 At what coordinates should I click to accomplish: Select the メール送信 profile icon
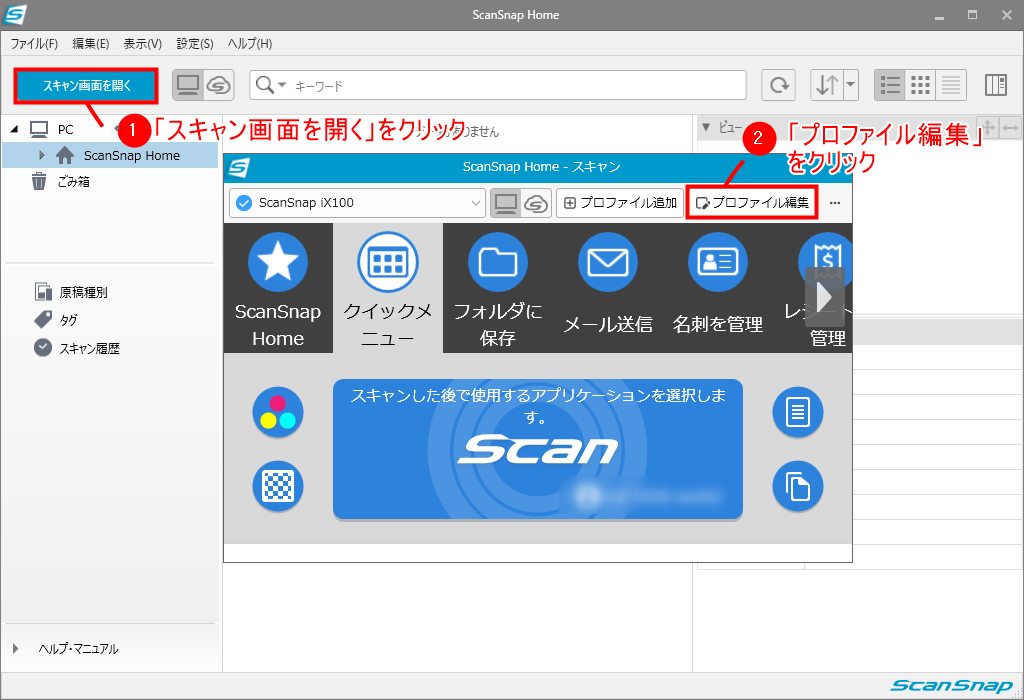tap(607, 262)
